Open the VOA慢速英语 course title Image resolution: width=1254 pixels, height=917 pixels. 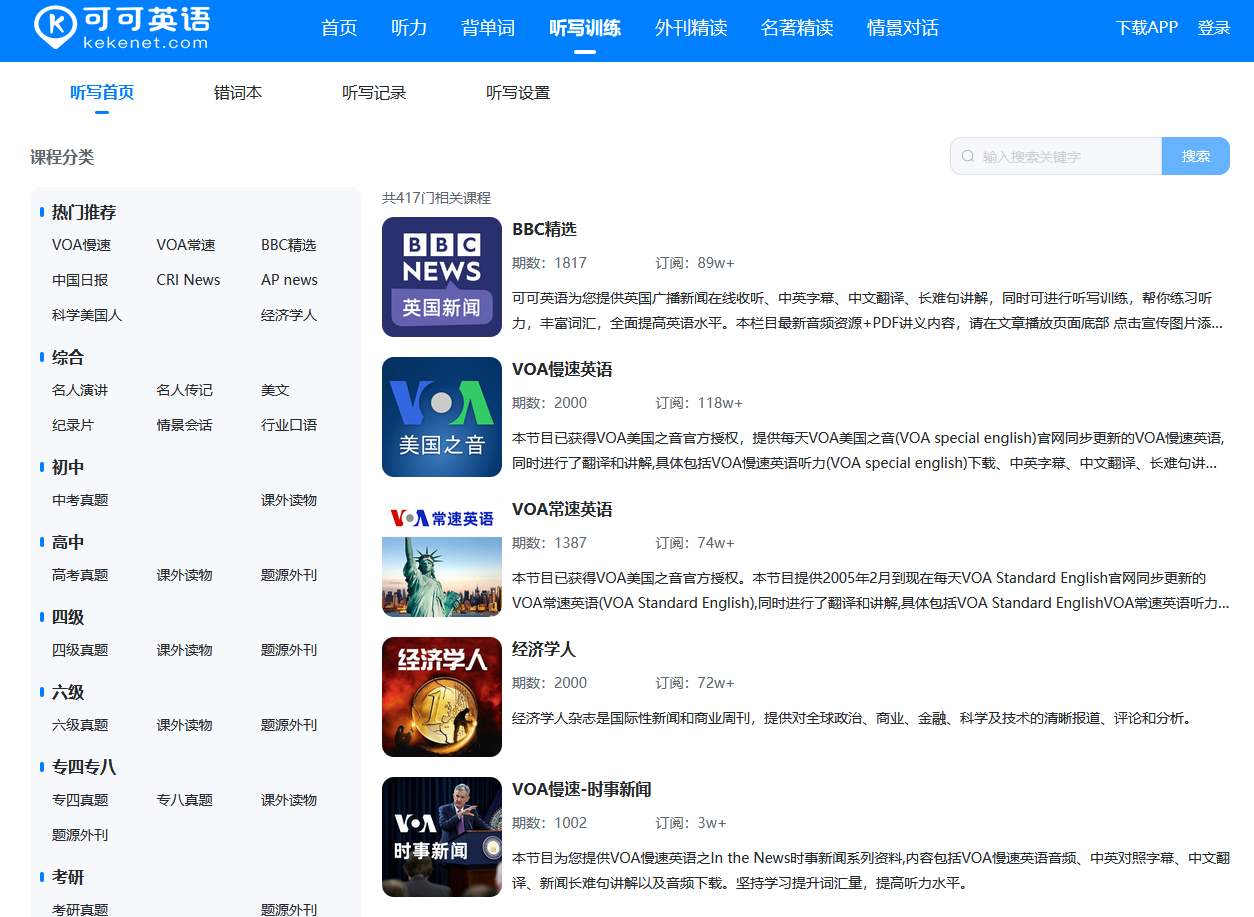click(562, 370)
